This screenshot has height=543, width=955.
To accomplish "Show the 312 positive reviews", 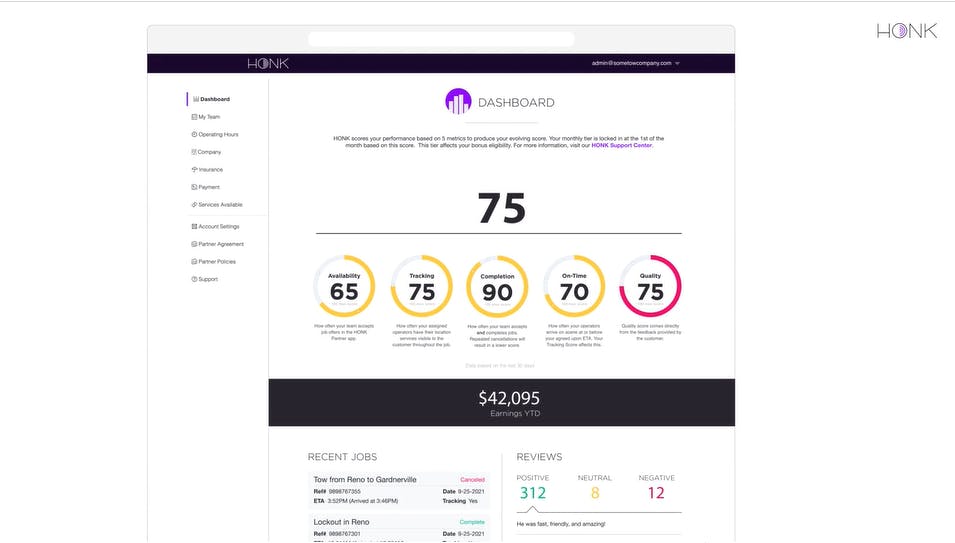I will (532, 492).
